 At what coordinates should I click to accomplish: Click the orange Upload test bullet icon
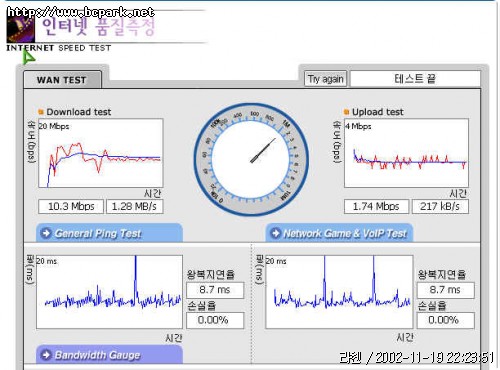pyautogui.click(x=346, y=112)
